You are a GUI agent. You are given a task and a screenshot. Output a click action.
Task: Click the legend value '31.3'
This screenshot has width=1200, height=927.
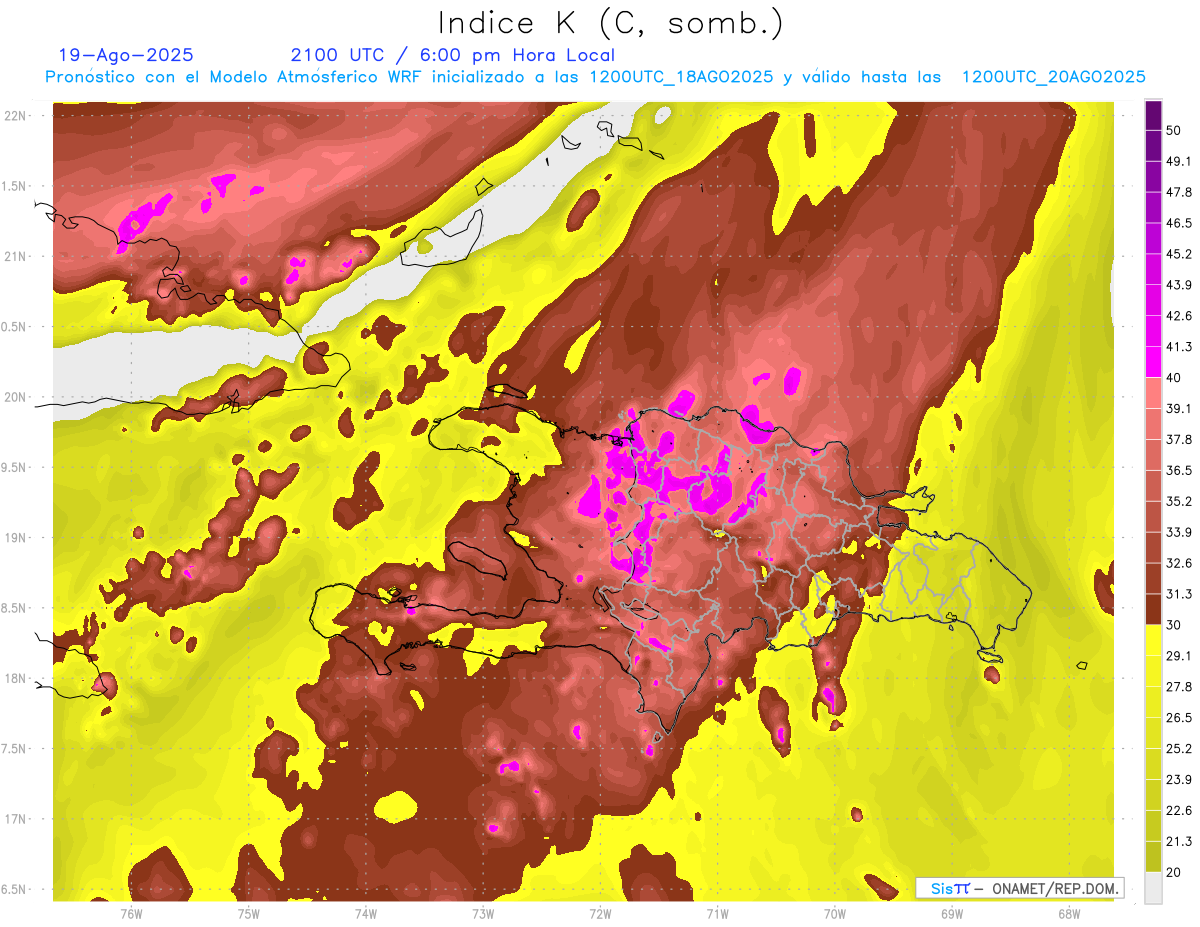point(1179,594)
